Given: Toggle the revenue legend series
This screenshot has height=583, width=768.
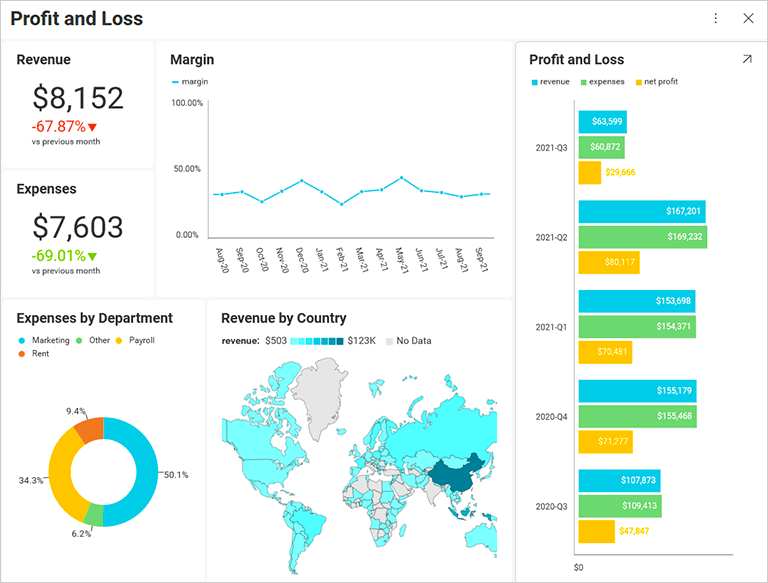Looking at the screenshot, I should point(550,82).
